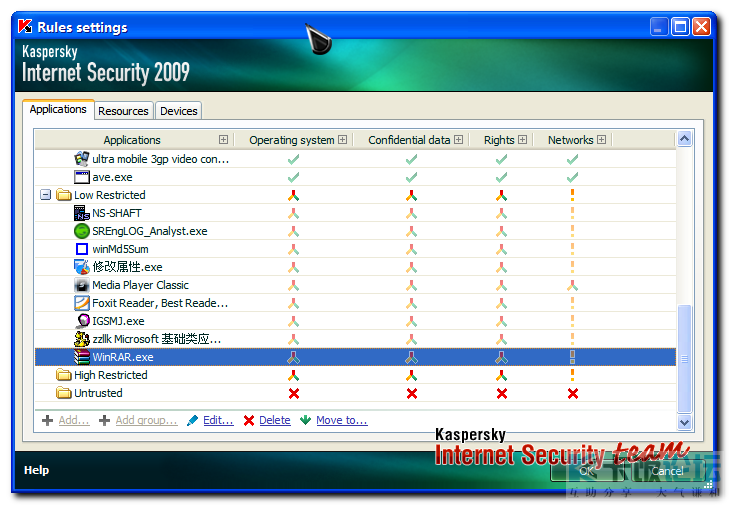Collapse the Low Restricted group
This screenshot has width=729, height=505.
point(45,195)
